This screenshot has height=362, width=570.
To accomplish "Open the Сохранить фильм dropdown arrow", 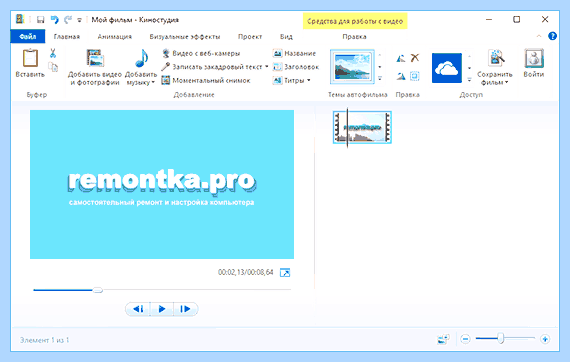I will (x=506, y=82).
